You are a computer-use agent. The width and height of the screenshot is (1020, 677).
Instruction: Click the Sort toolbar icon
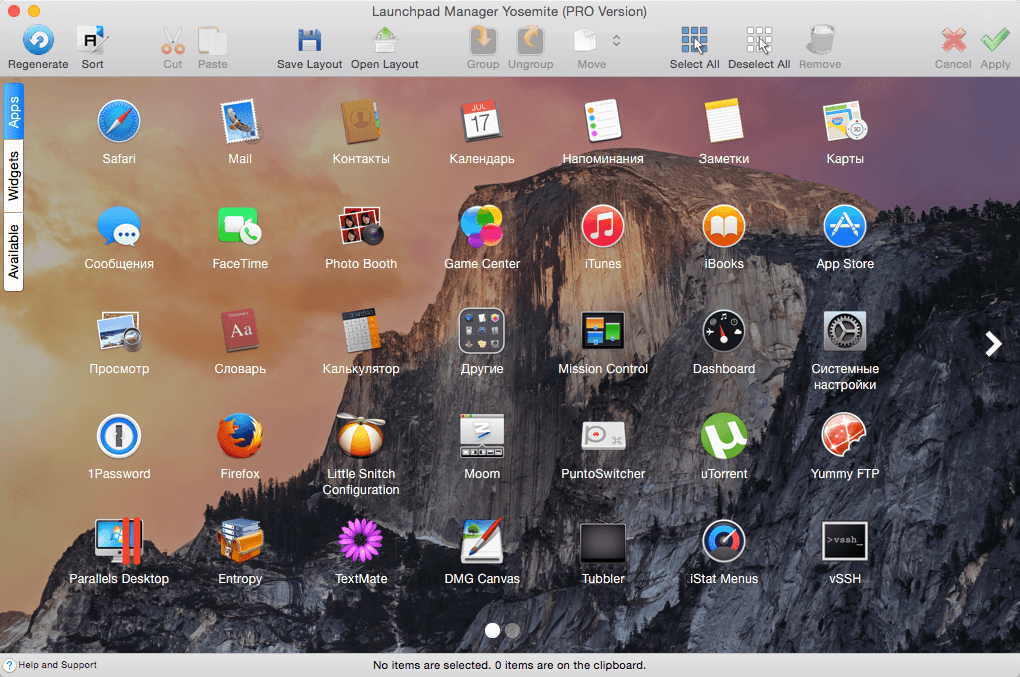(x=92, y=41)
